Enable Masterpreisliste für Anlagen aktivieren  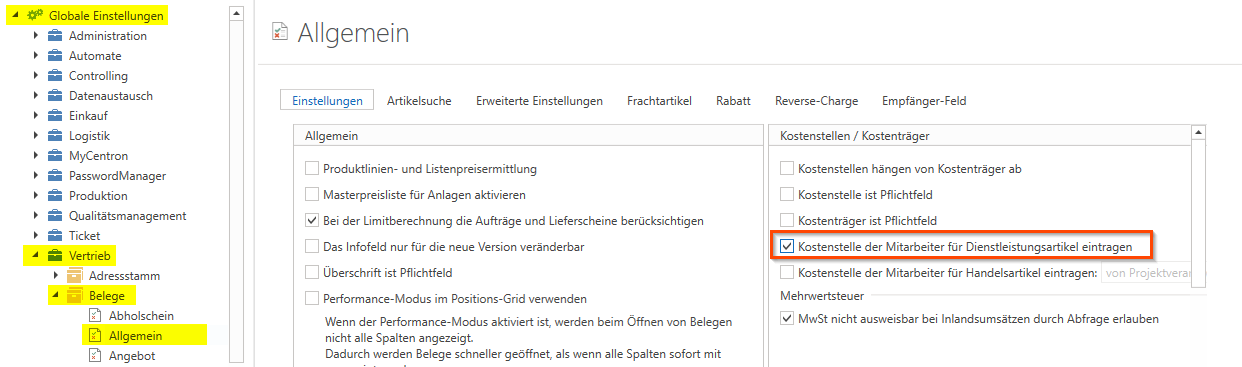click(312, 194)
